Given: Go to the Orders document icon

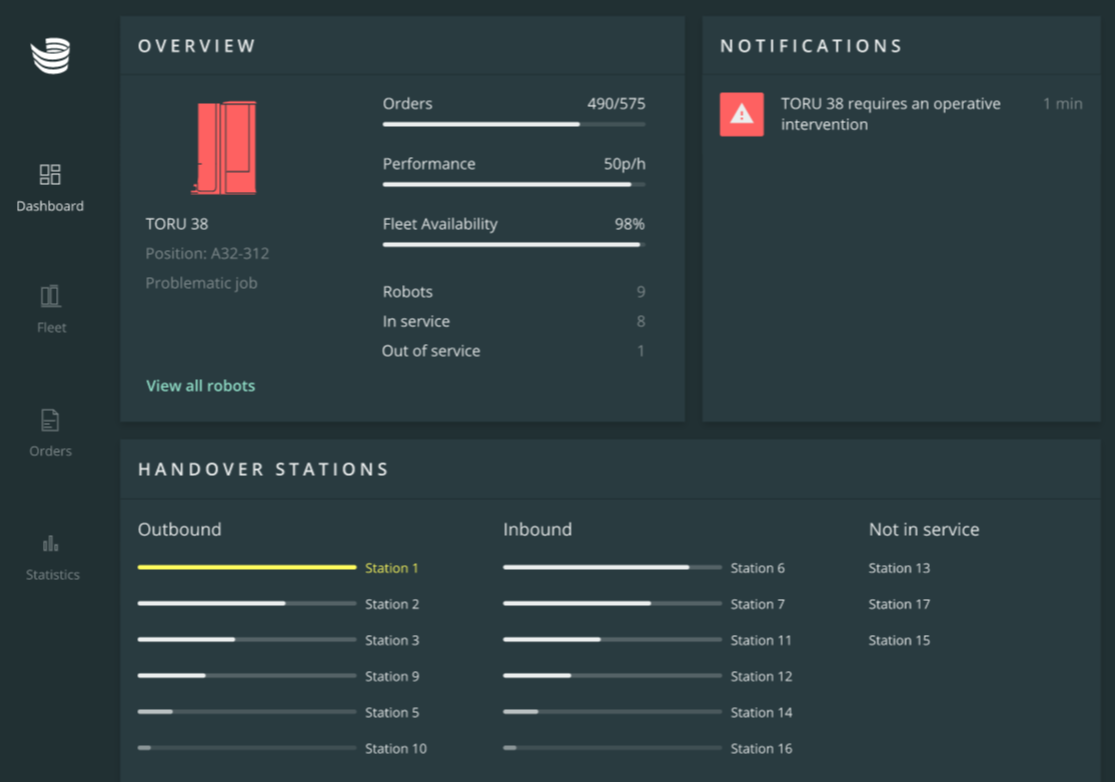Looking at the screenshot, I should click(50, 420).
